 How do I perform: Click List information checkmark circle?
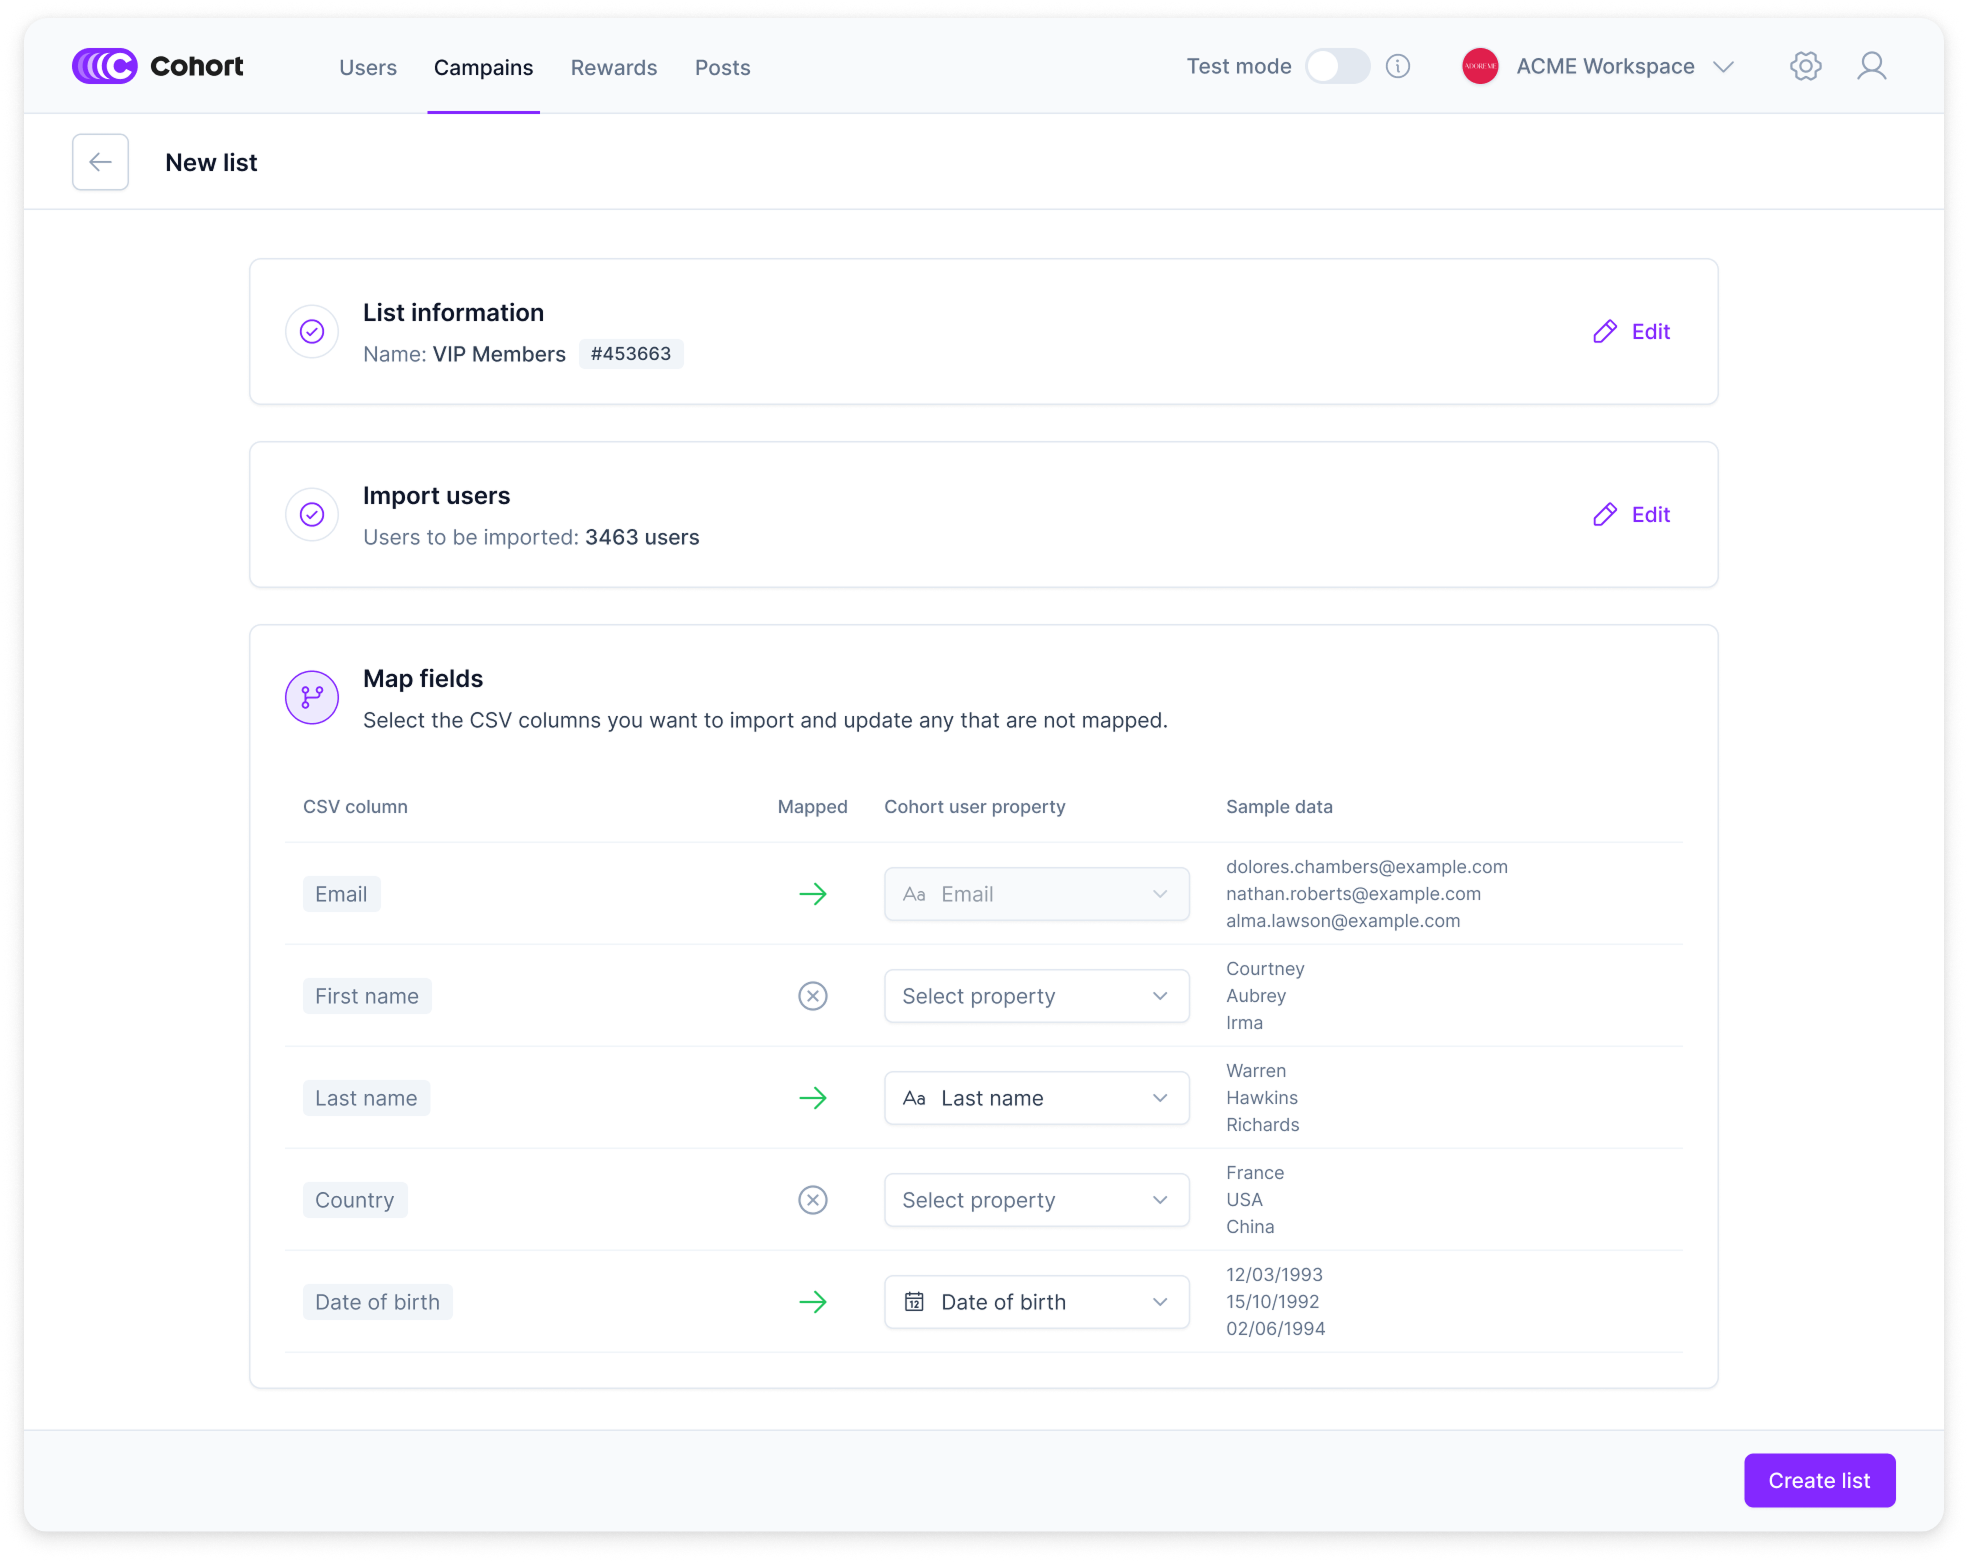click(x=312, y=331)
